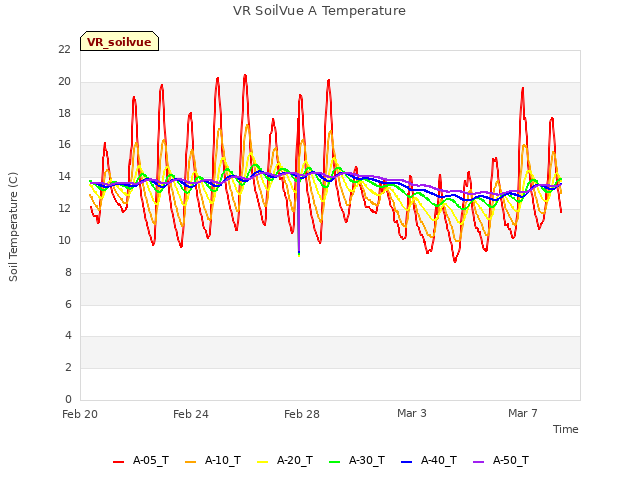Click the 14 y-axis tick label

pos(64,176)
